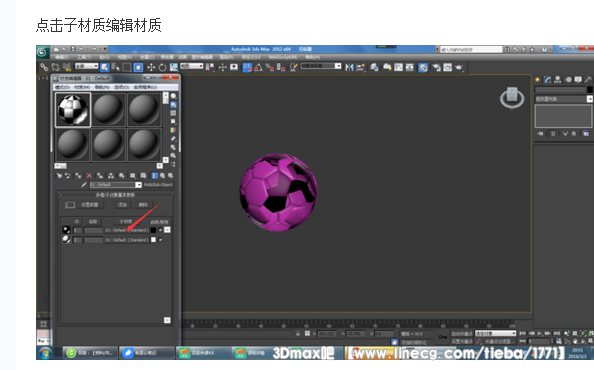Select the Rotate tool in main toolbar
The width and height of the screenshot is (594, 370).
162,67
